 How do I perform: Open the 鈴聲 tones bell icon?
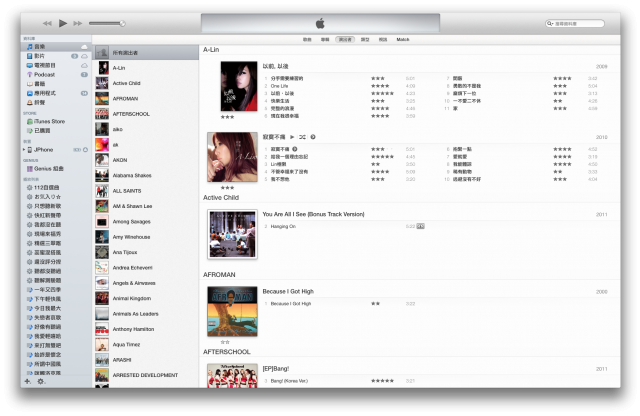click(29, 102)
